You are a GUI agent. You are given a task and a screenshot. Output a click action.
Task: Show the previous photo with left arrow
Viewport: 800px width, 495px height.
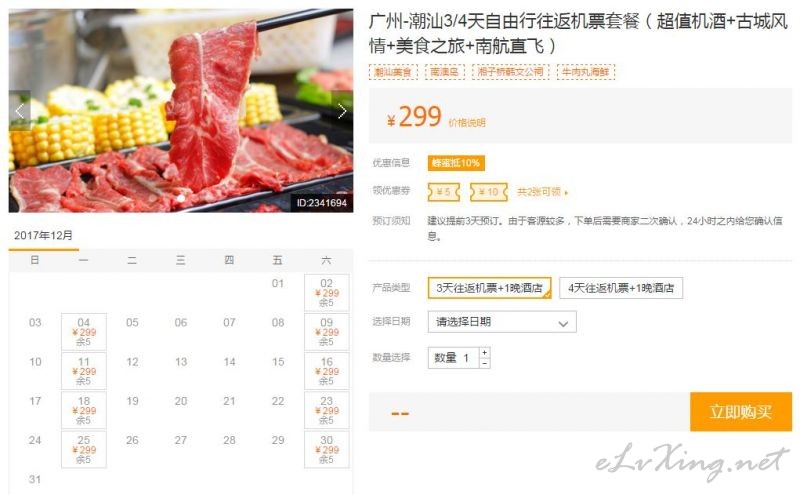pyautogui.click(x=19, y=111)
